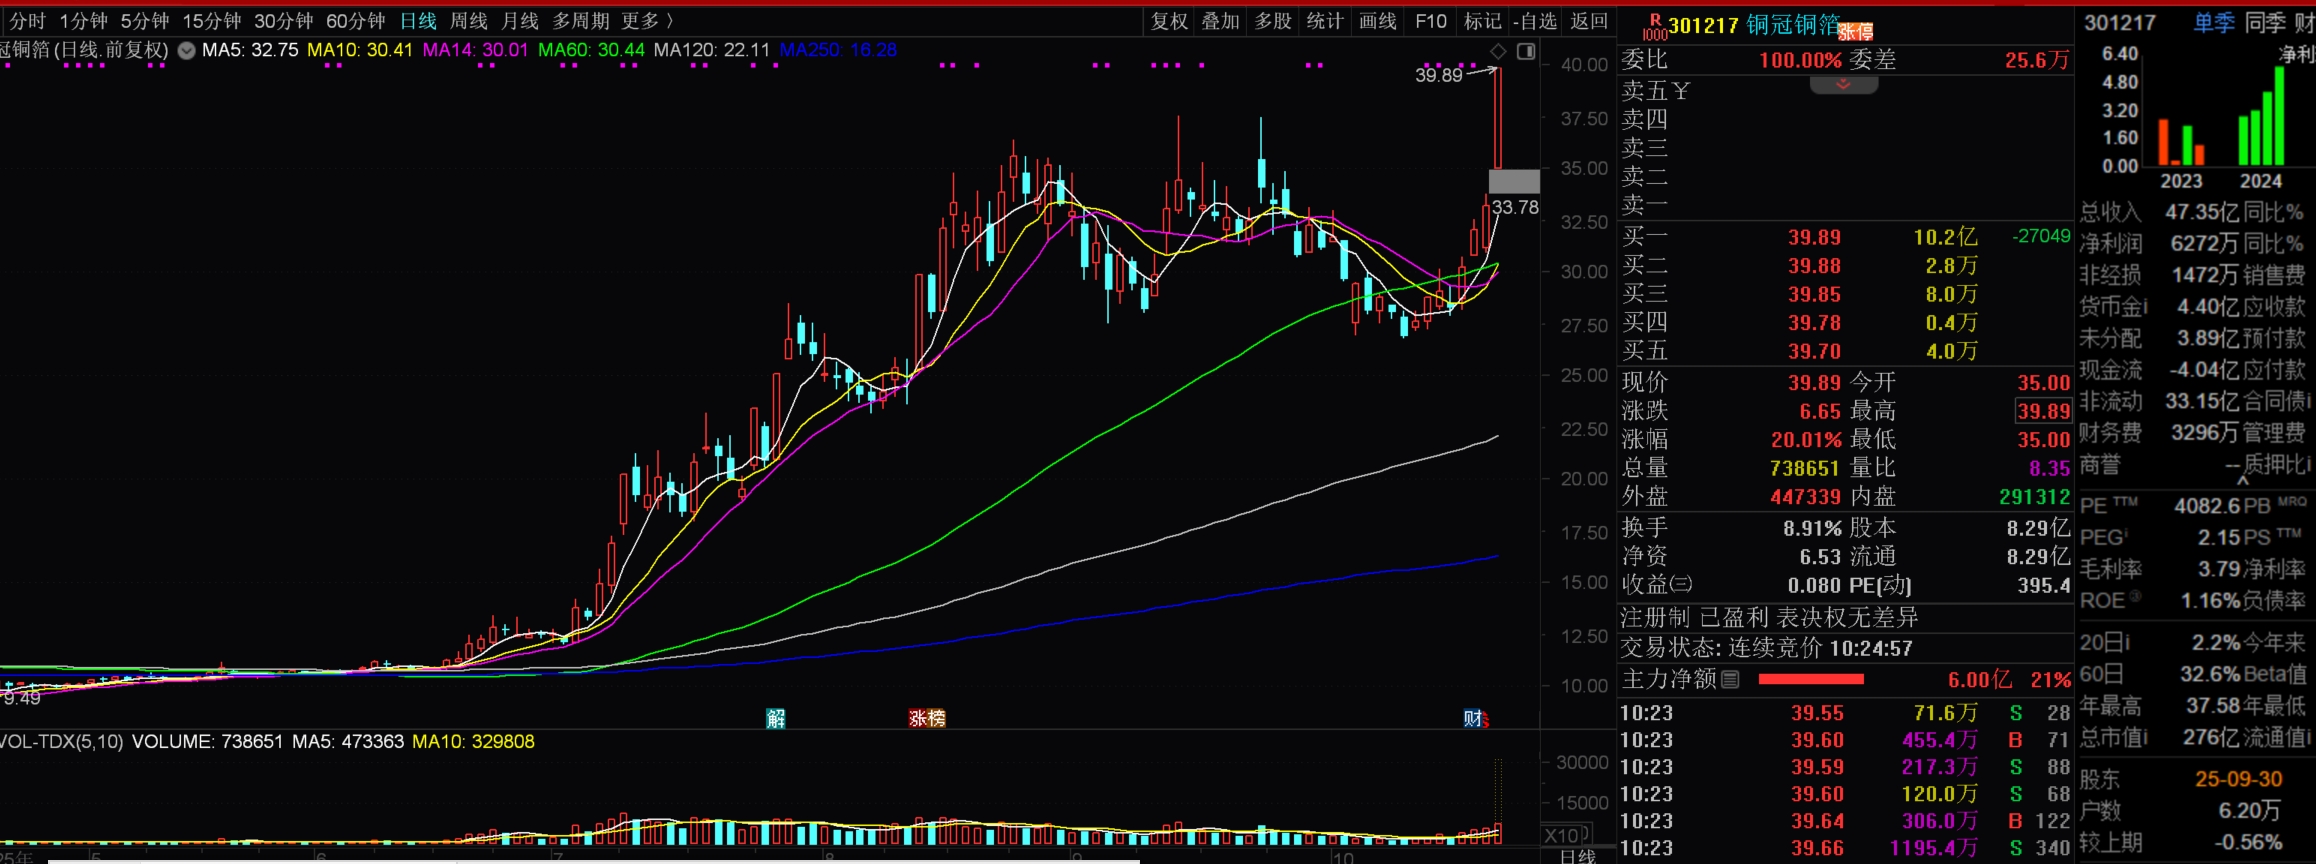Click the 股东 date 25-09-30

[x=2238, y=779]
